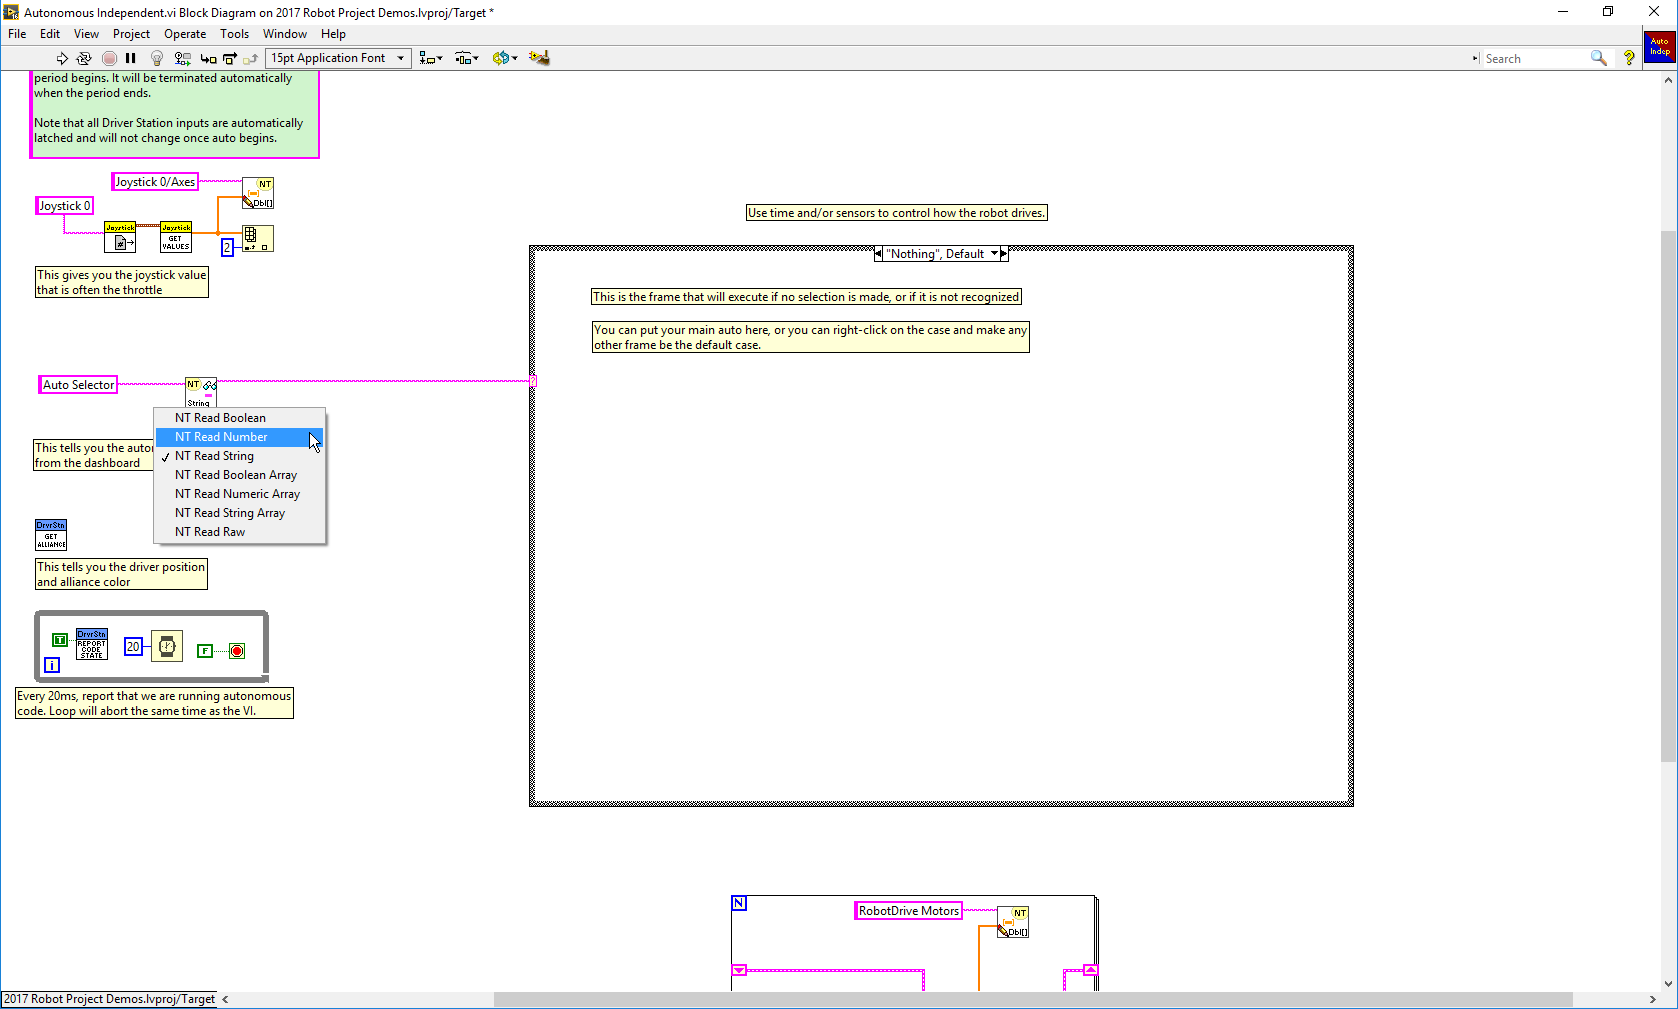Click the NT Write Dbl array node near Joystick 0/Axes

pos(258,193)
